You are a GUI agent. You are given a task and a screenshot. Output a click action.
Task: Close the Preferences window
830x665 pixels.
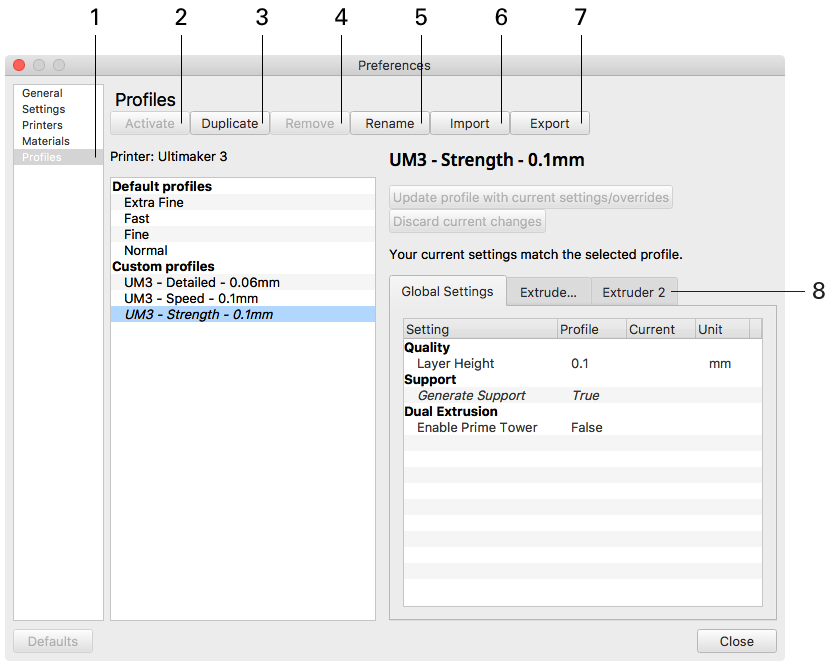point(737,641)
